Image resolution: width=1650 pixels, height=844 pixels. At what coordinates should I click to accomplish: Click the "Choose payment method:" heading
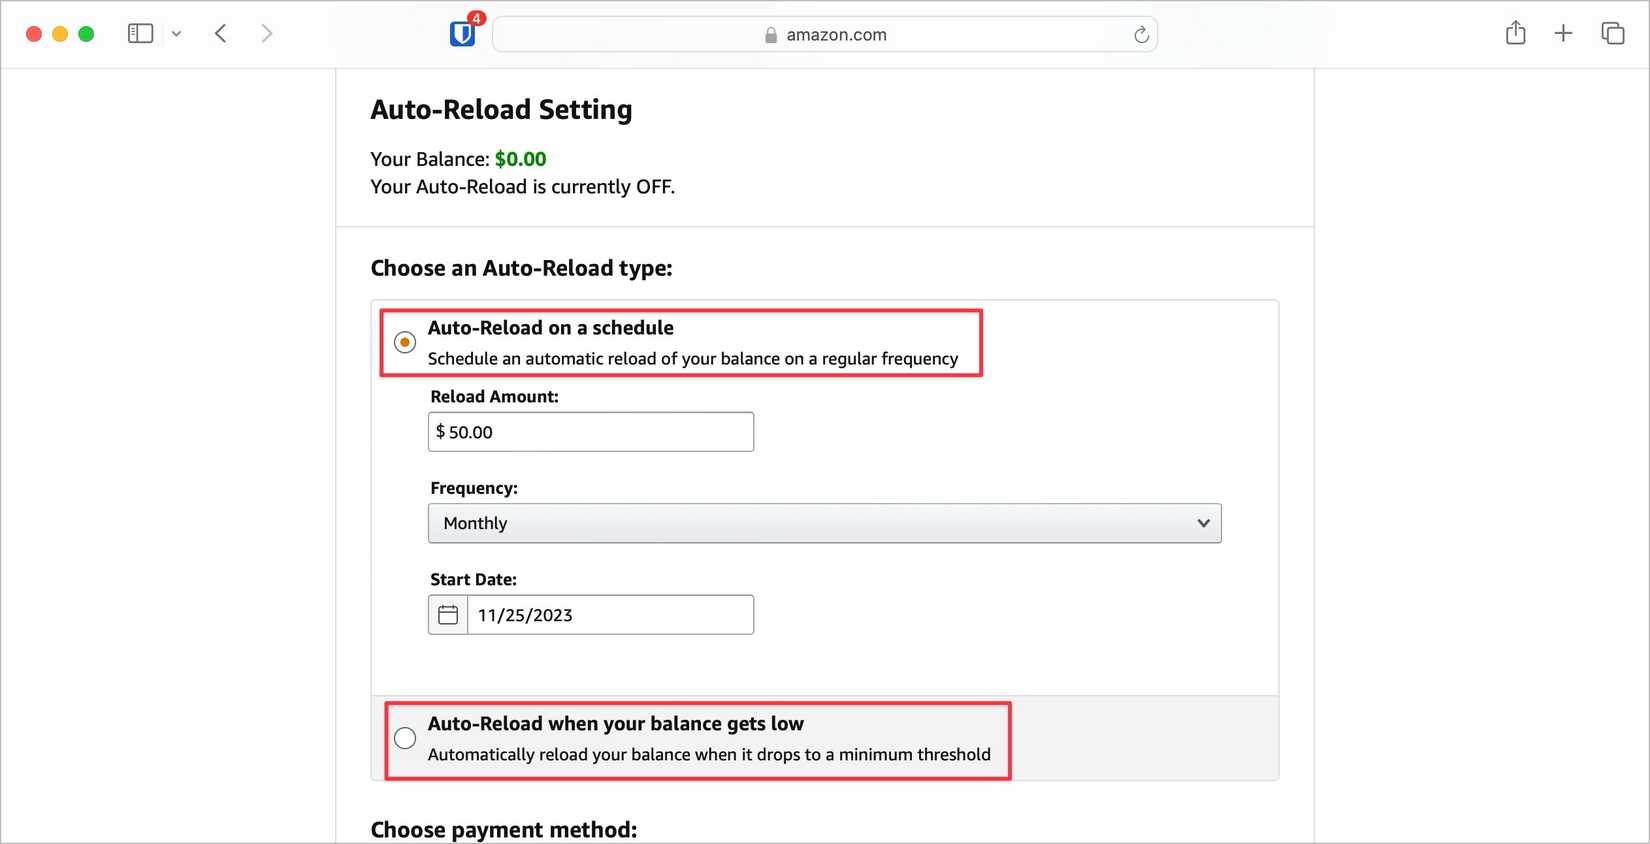(504, 830)
